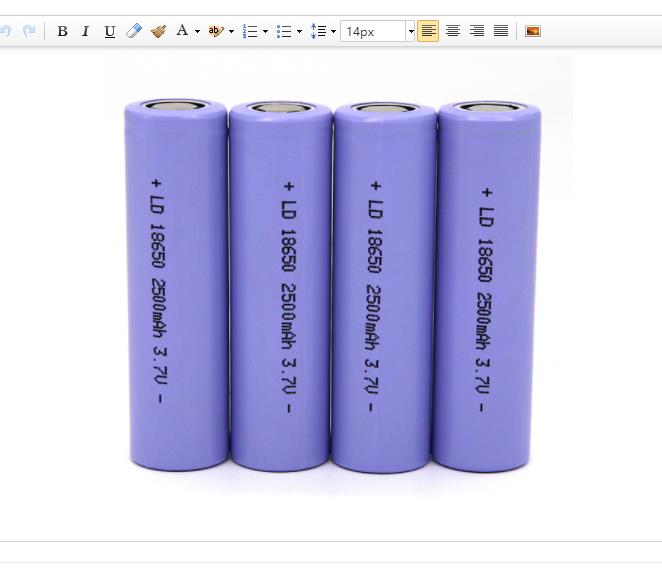
Task: Insert a bulleted list
Action: 284,31
